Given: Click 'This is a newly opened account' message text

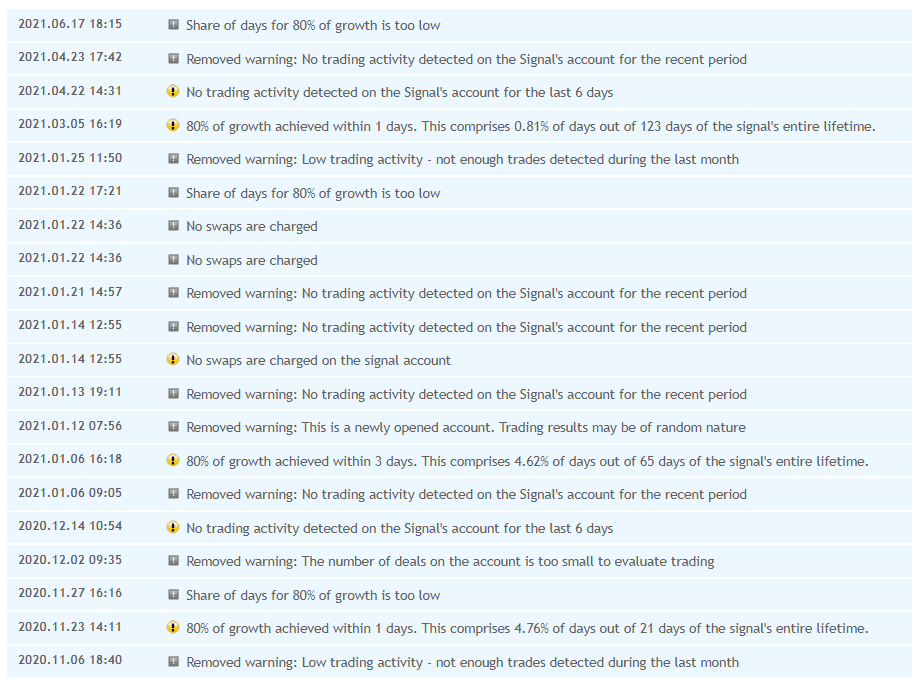Looking at the screenshot, I should click(x=465, y=427).
